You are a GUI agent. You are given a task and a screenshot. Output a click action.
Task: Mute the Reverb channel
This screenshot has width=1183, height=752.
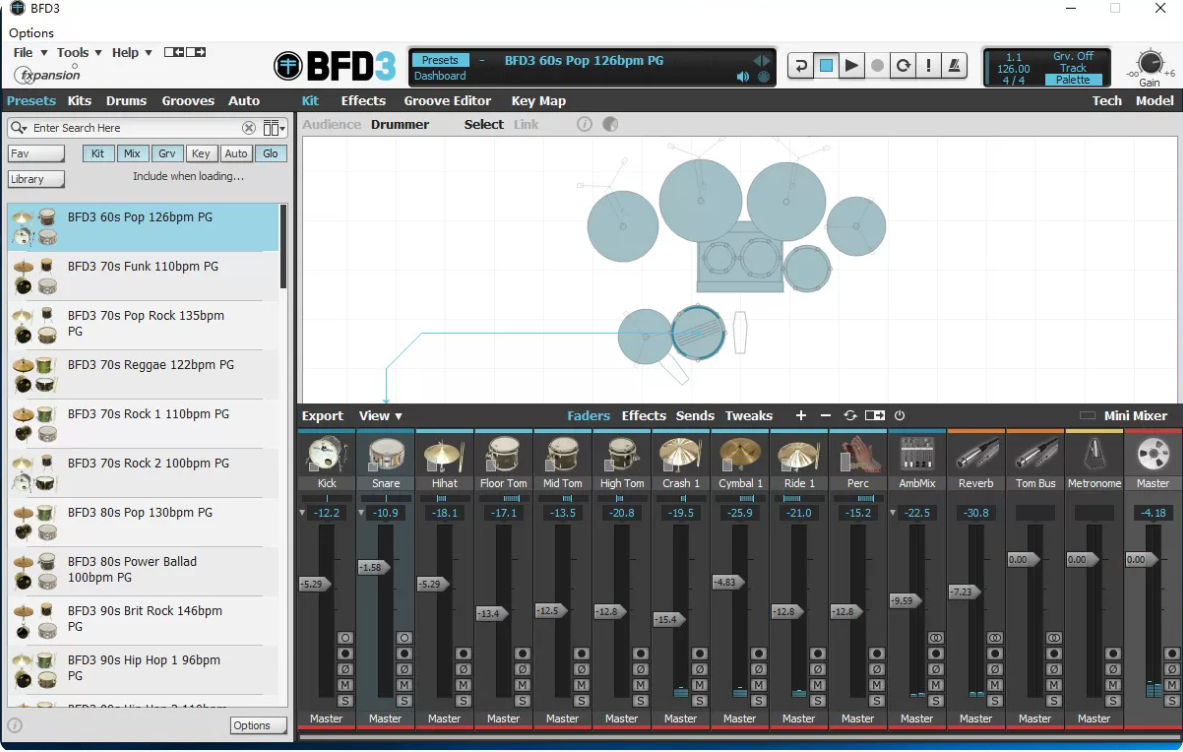994,685
